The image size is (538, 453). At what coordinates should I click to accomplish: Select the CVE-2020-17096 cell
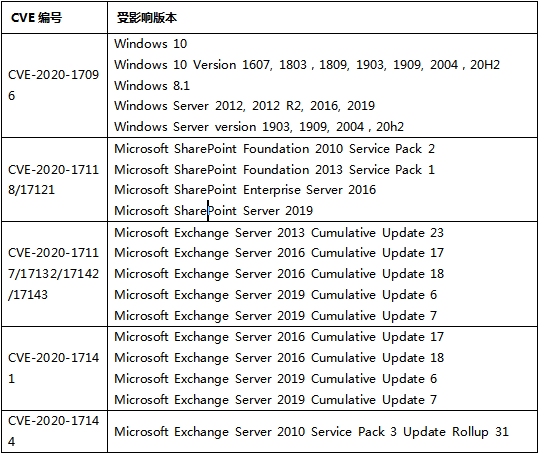click(x=54, y=85)
